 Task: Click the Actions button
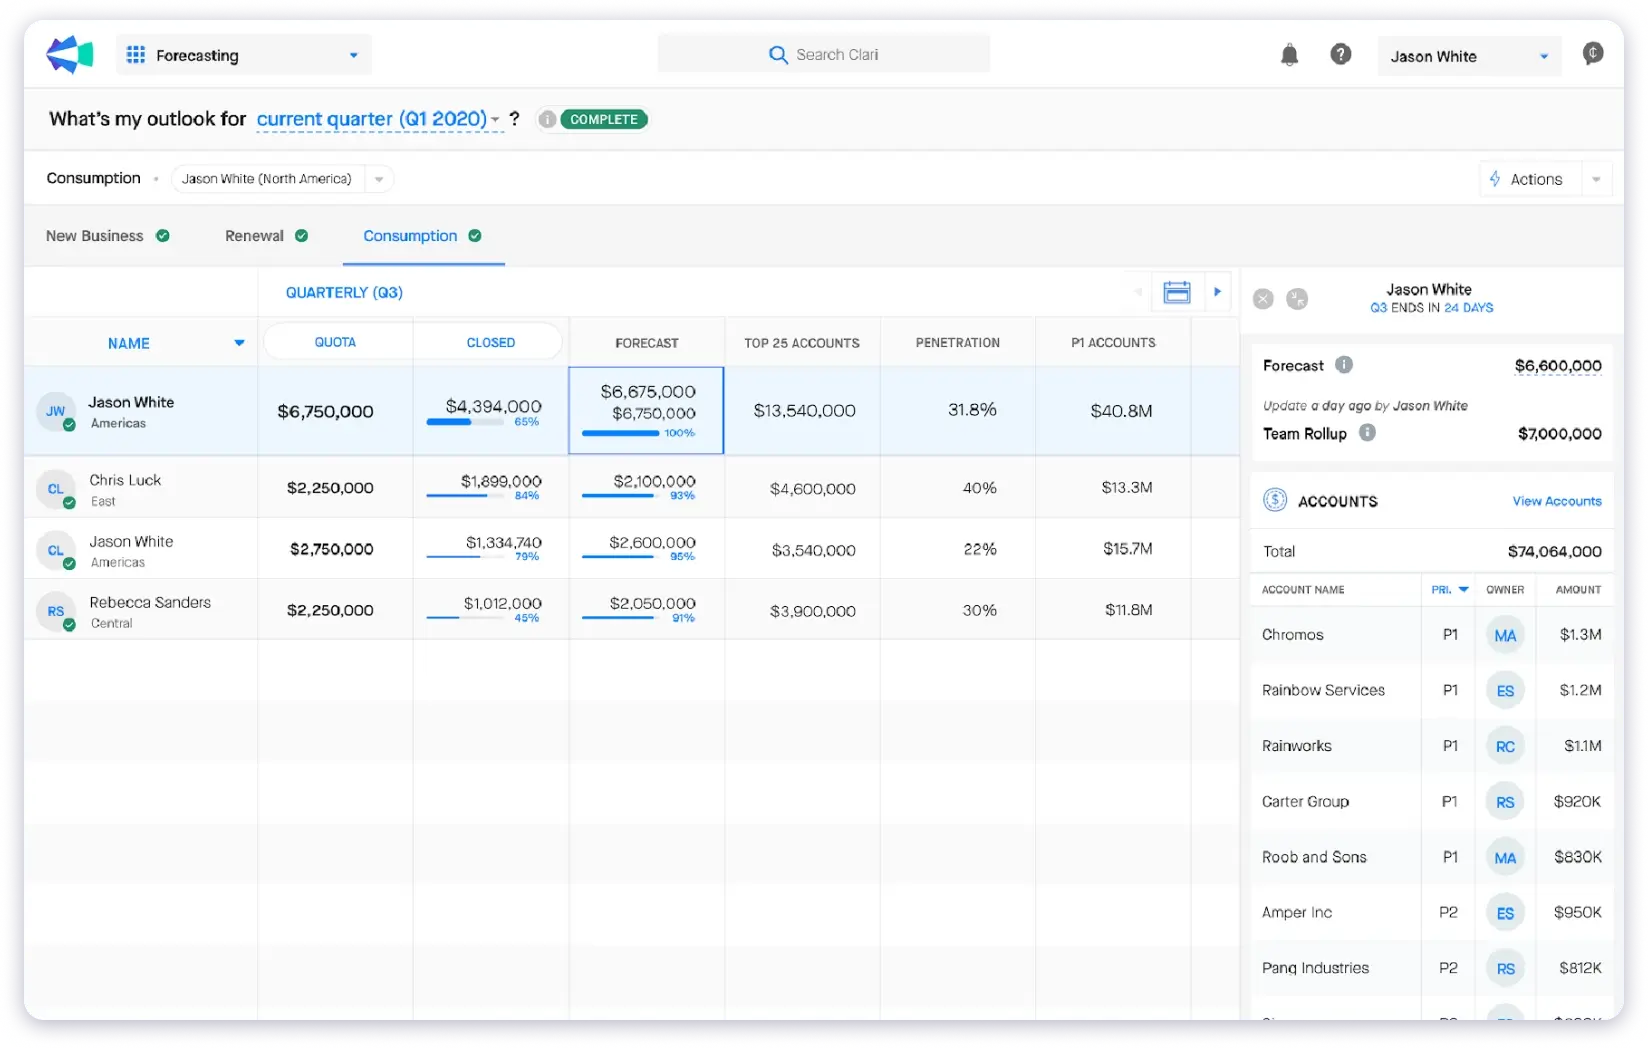1530,178
